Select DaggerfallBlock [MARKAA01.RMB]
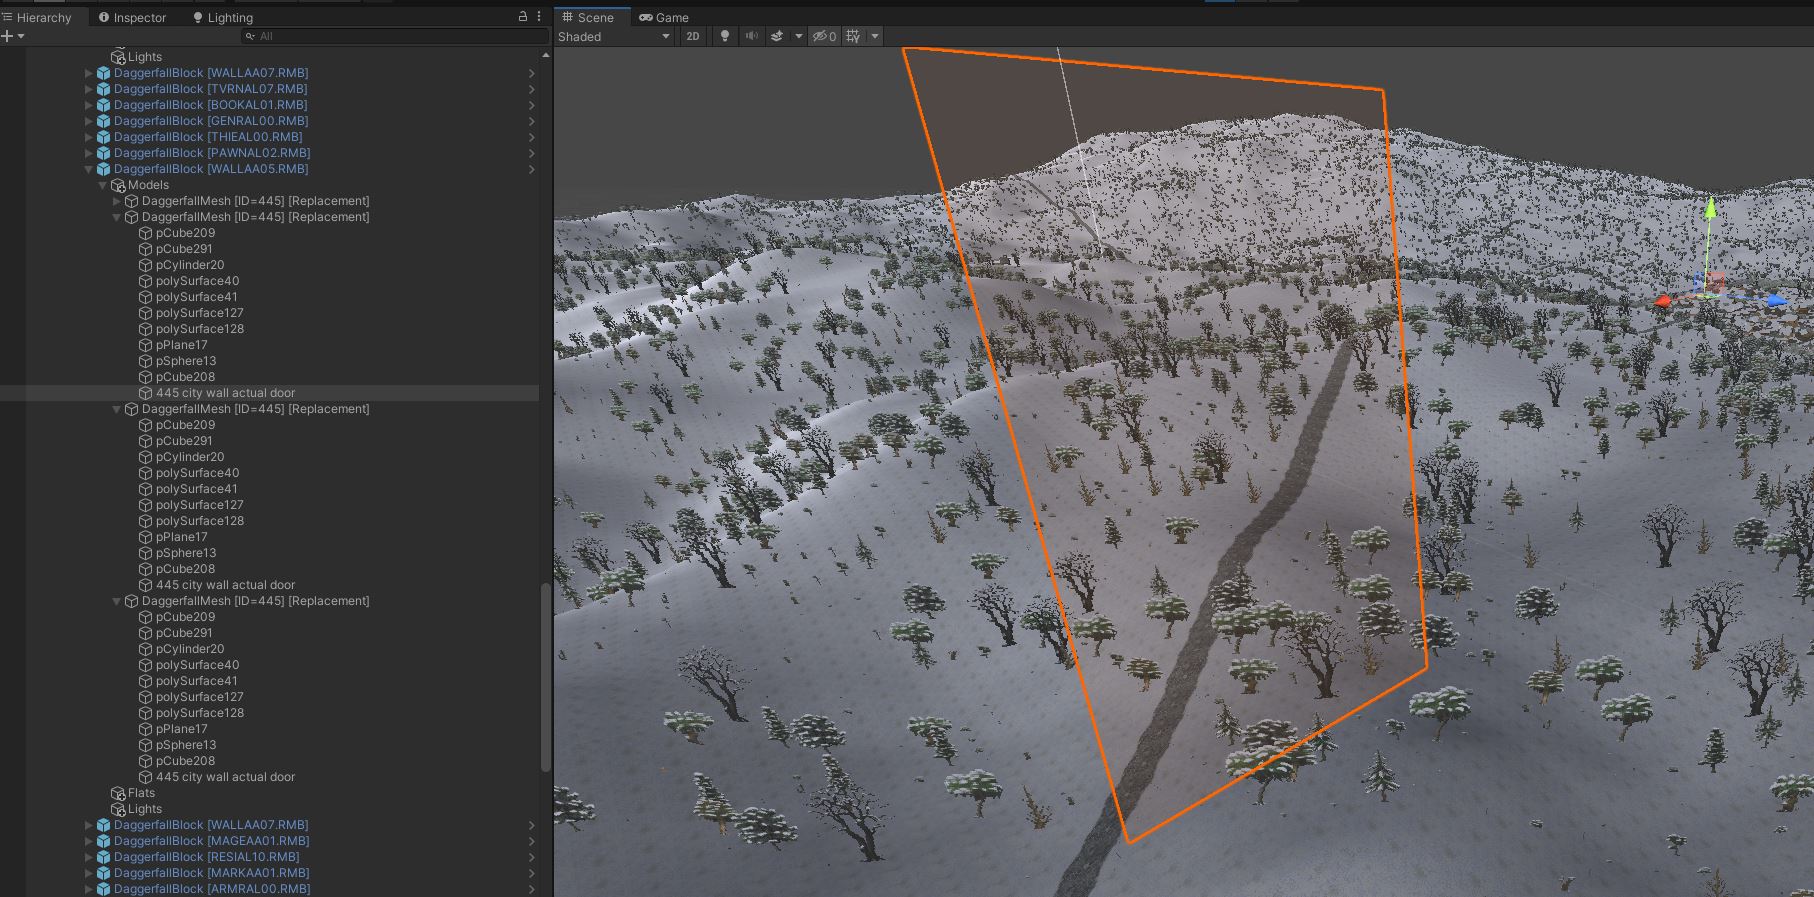The height and width of the screenshot is (897, 1814). point(211,873)
